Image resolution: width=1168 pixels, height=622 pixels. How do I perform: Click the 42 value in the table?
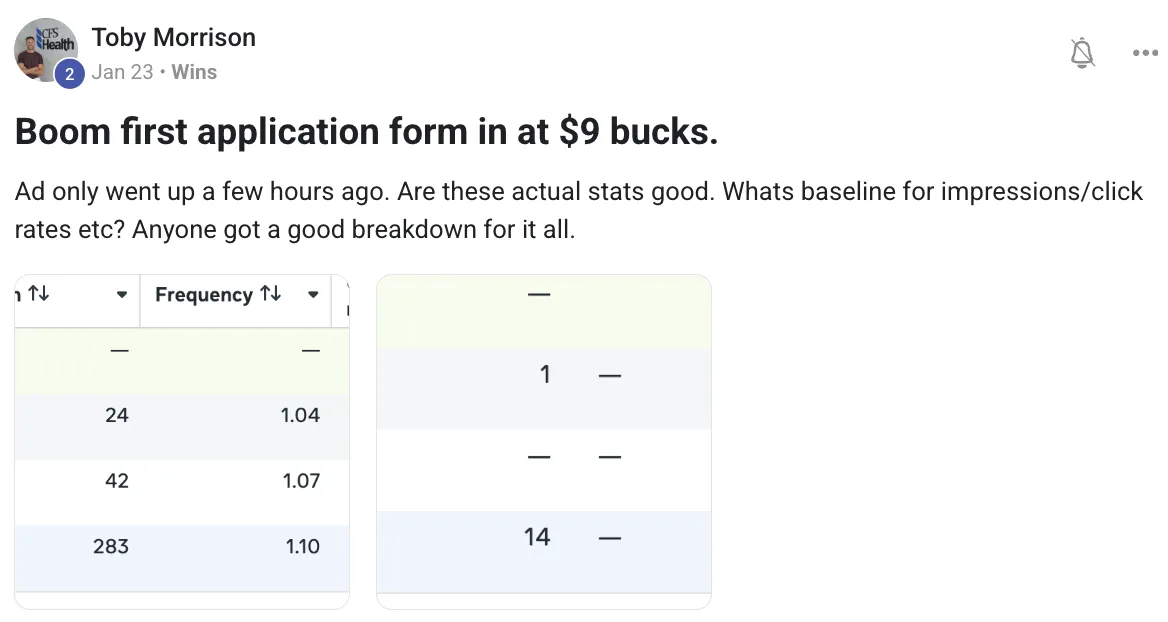[116, 481]
